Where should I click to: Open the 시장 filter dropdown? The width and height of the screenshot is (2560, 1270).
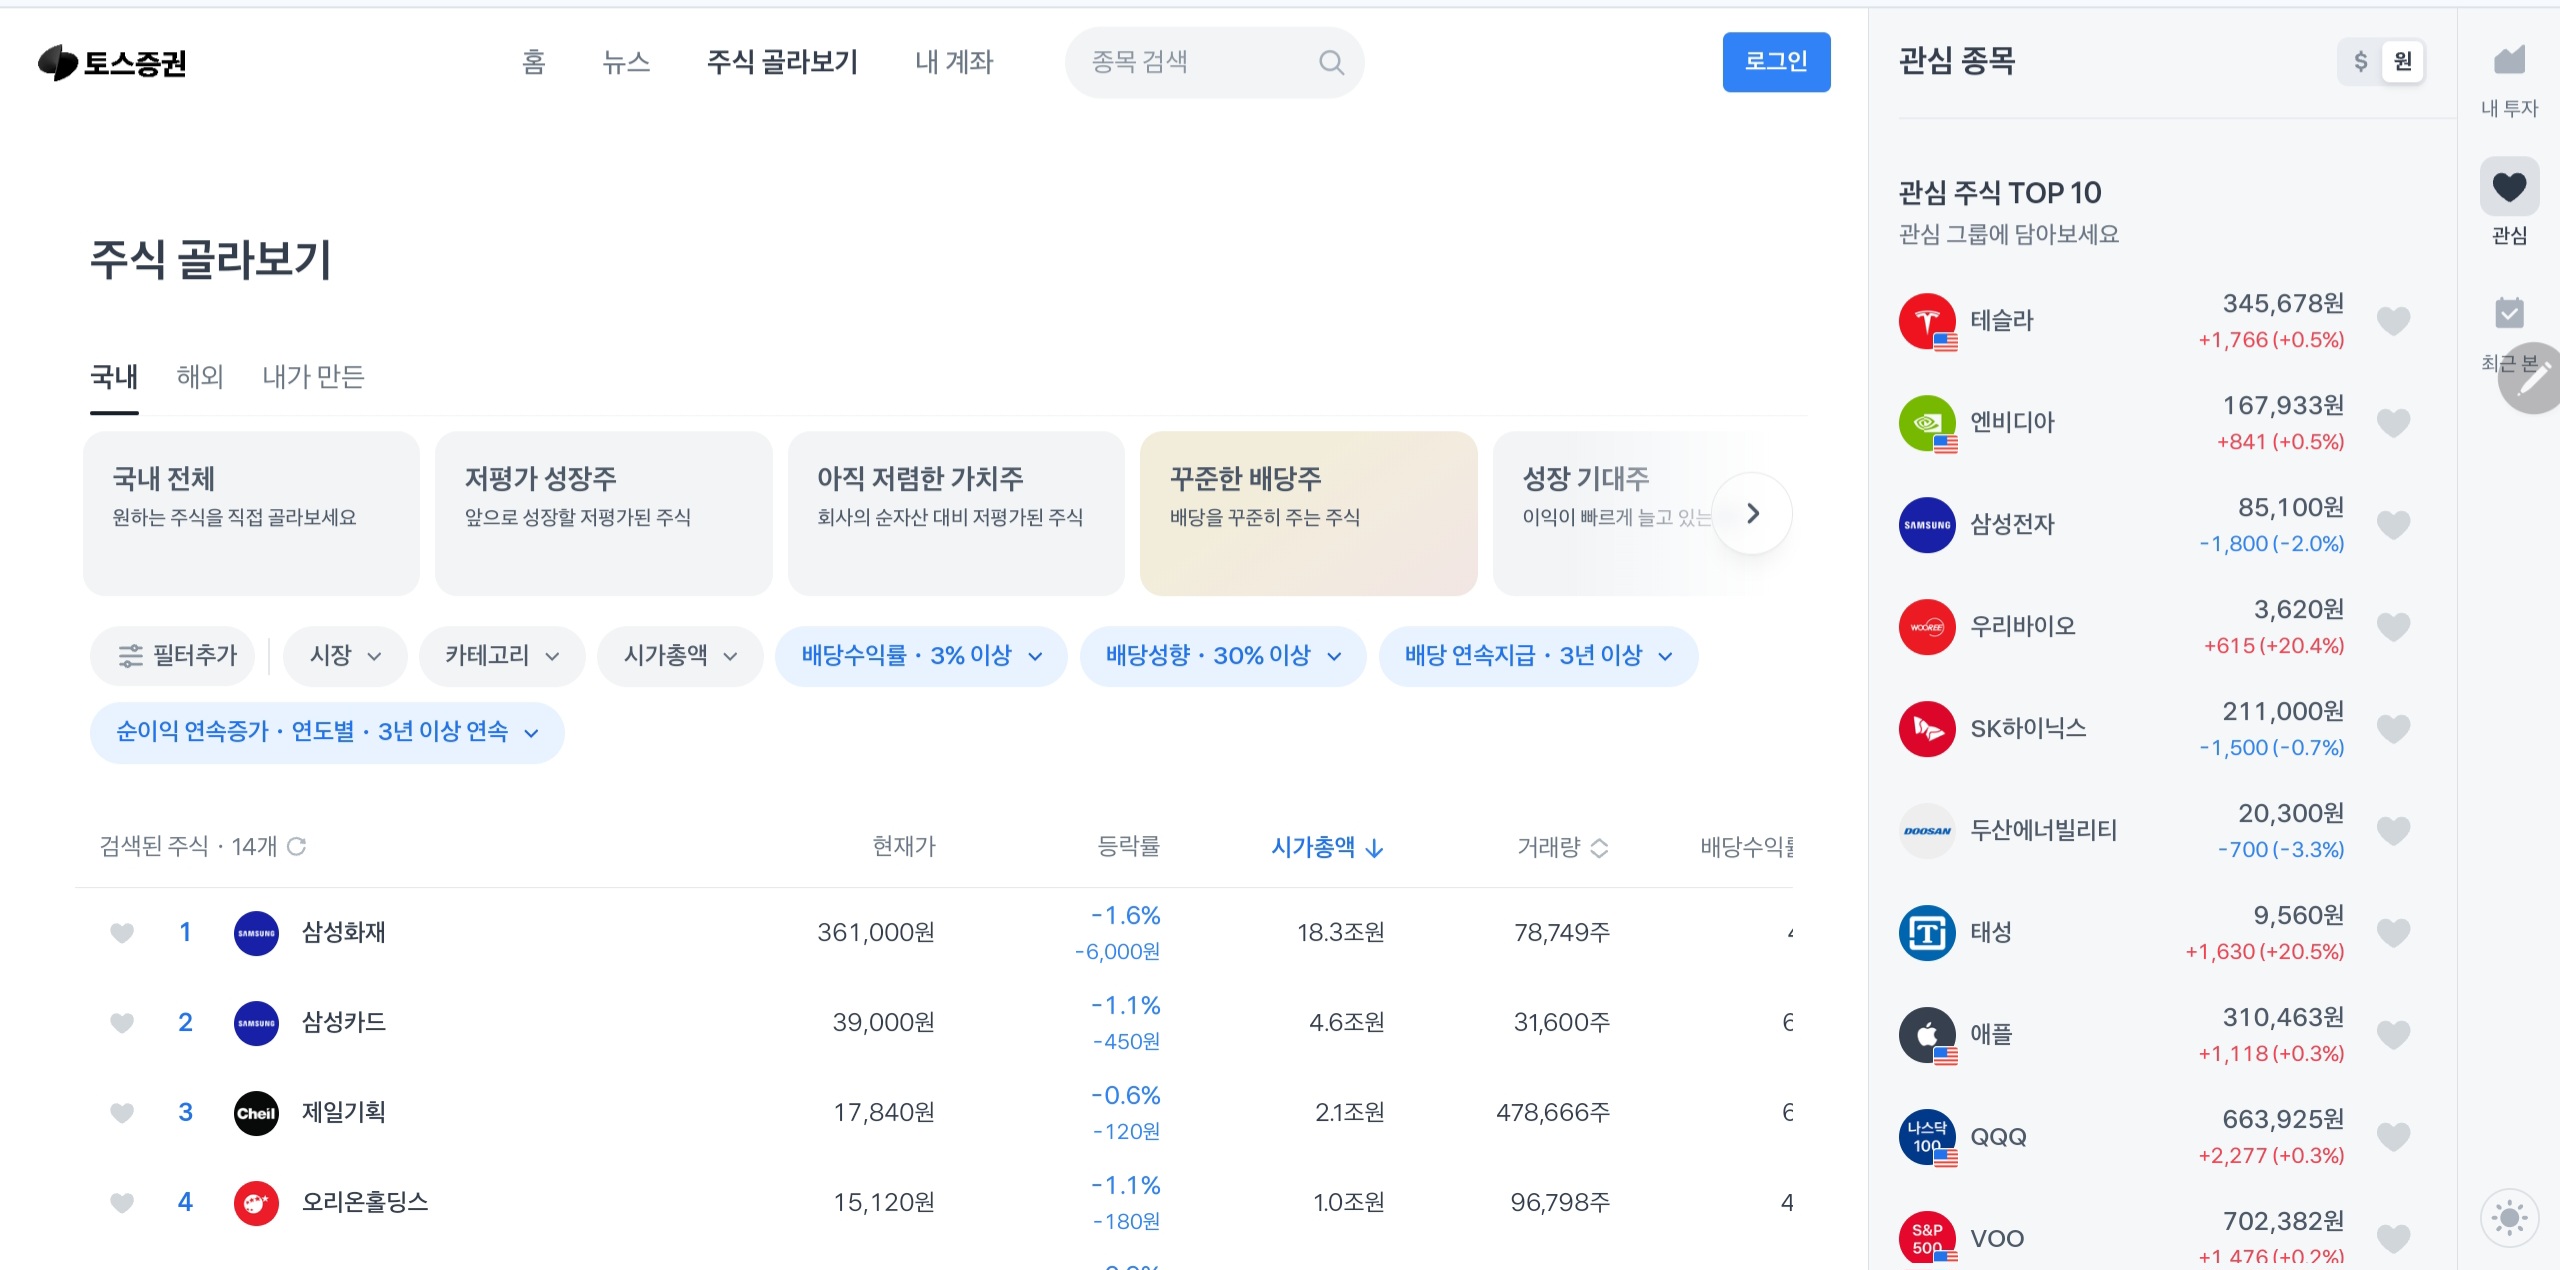pyautogui.click(x=345, y=656)
